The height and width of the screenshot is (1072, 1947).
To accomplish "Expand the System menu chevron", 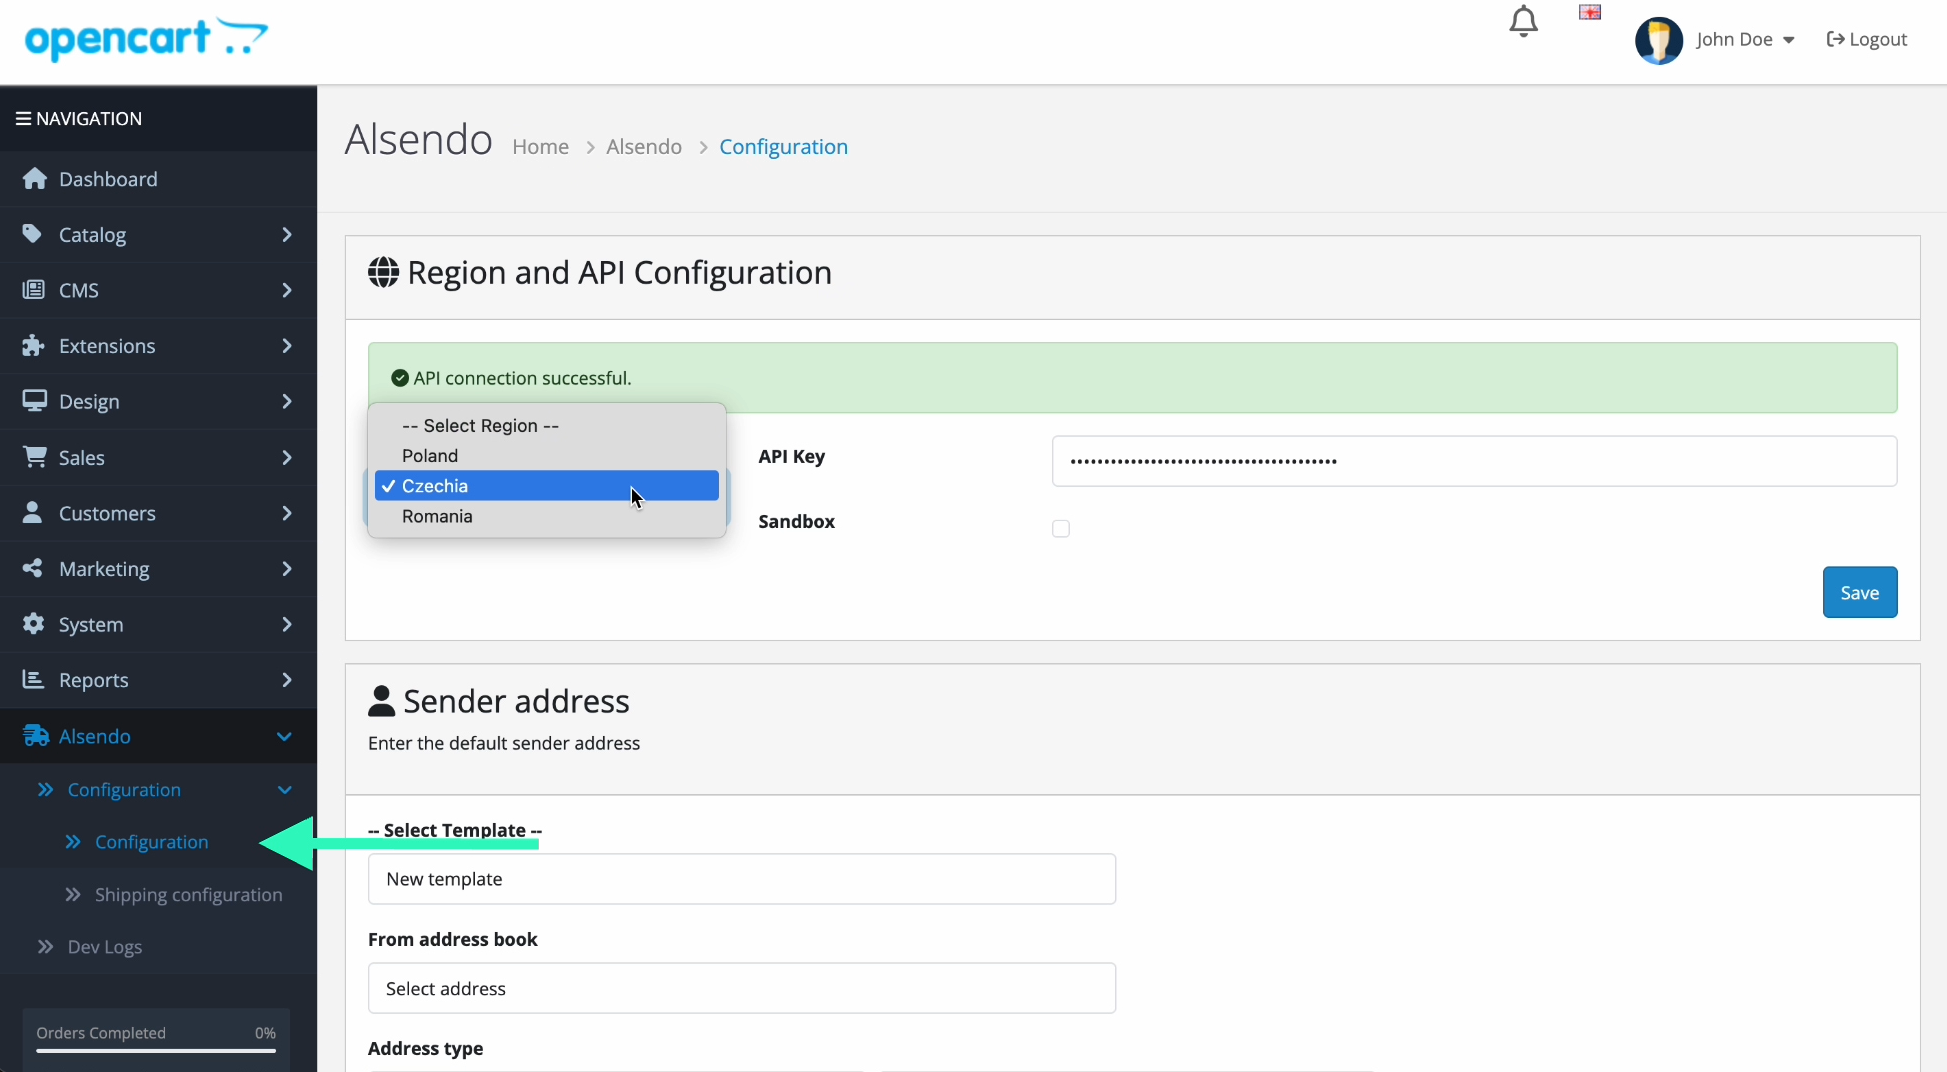I will pos(287,624).
